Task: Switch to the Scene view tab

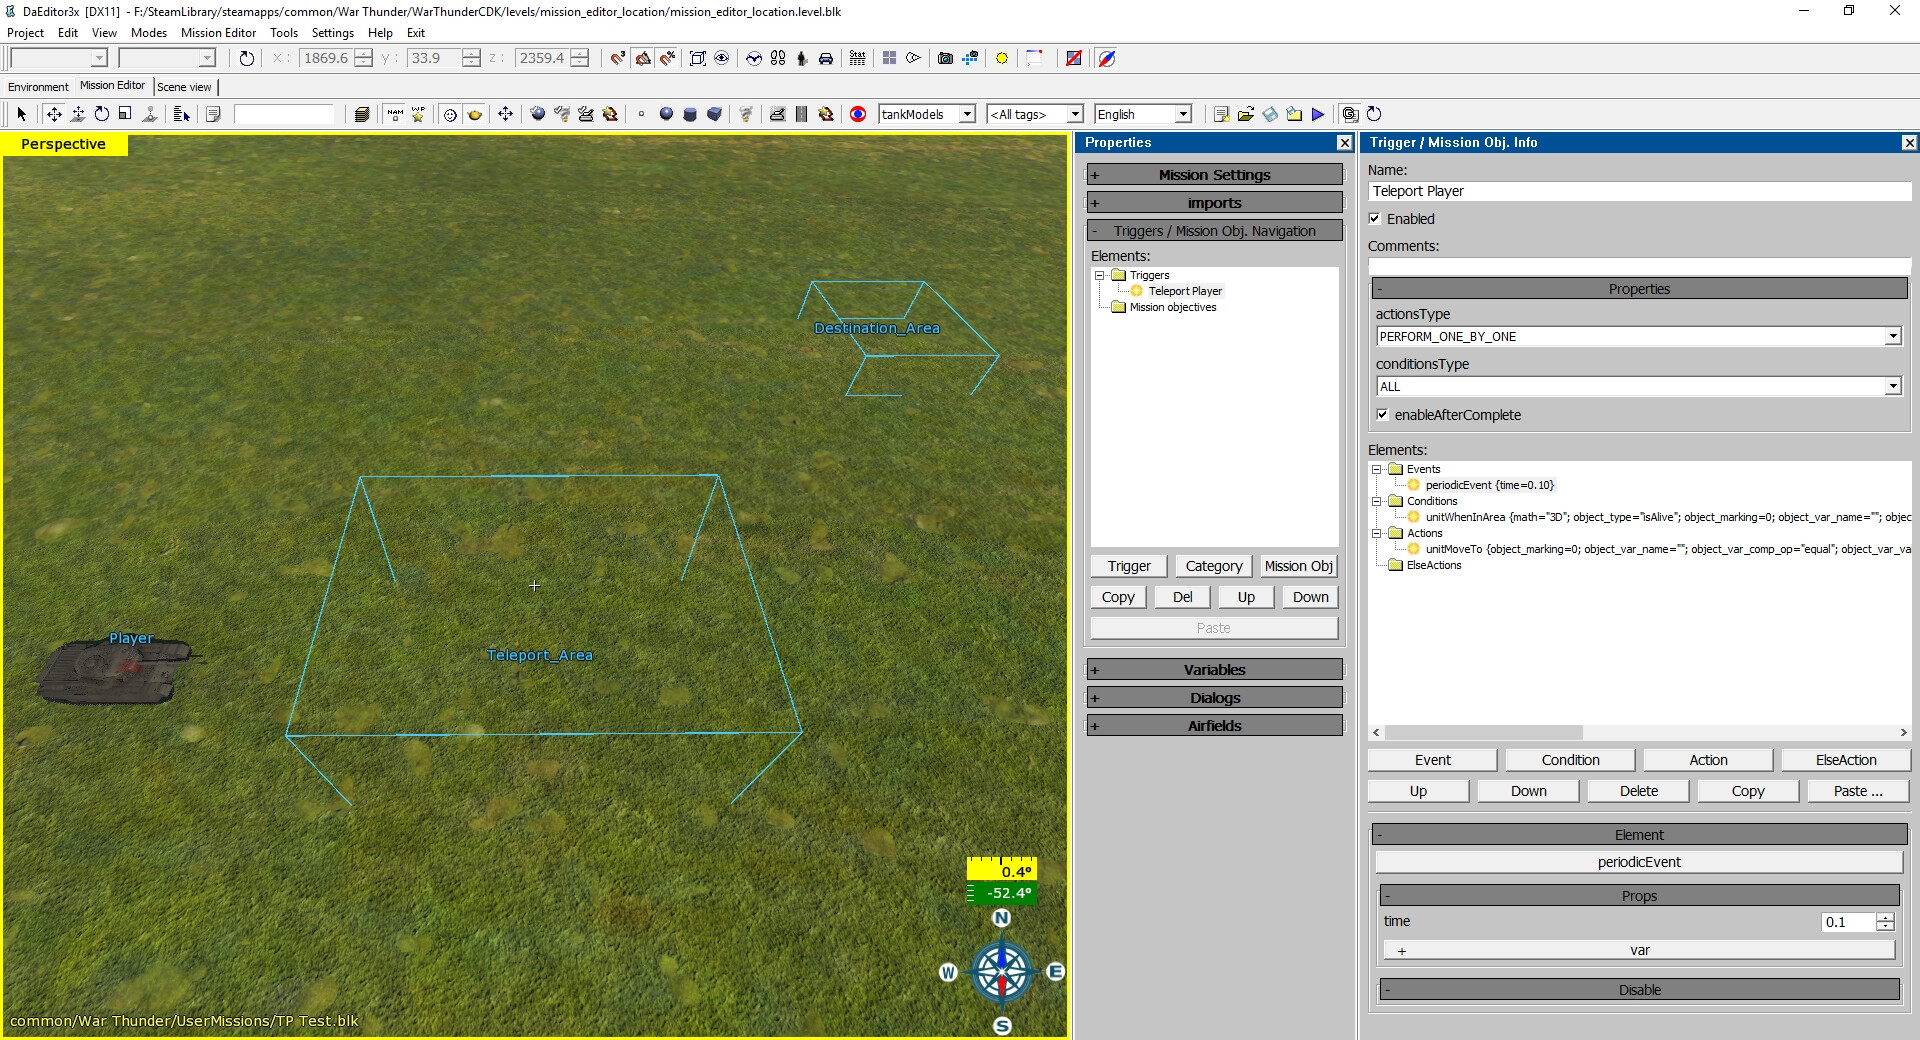Action: [184, 87]
